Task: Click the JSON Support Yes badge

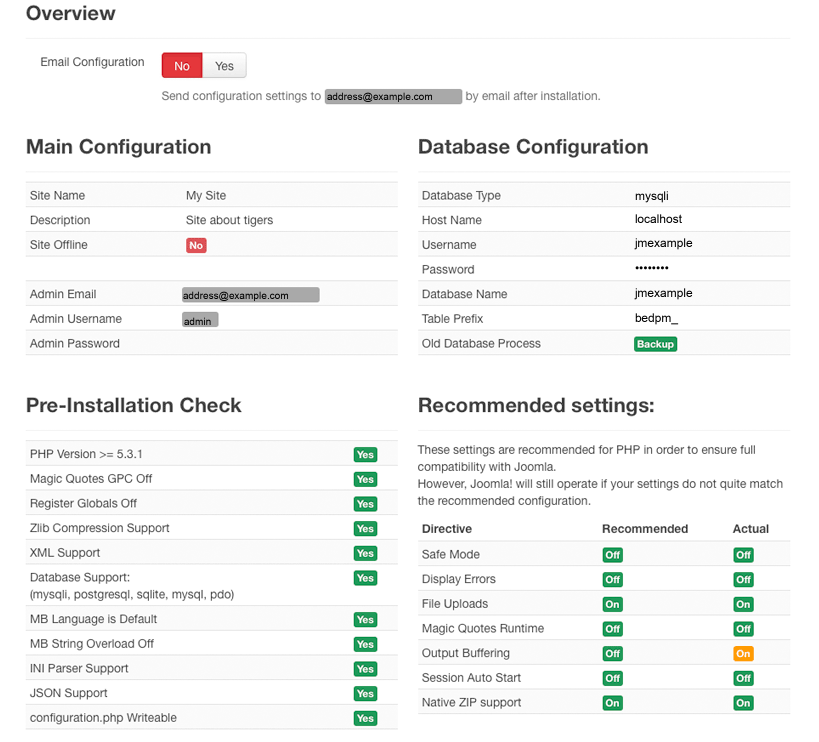Action: click(x=365, y=694)
